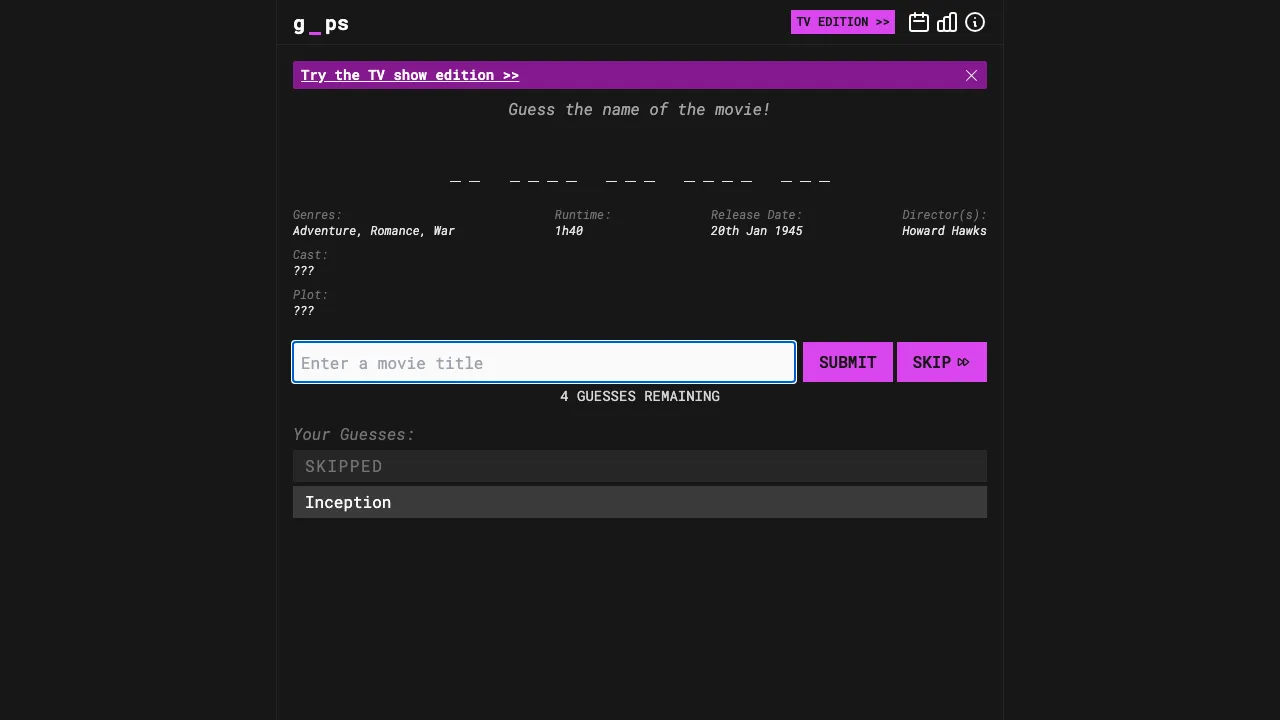Click the release date 20th Jan 1945
This screenshot has width=1280, height=720.
click(757, 231)
